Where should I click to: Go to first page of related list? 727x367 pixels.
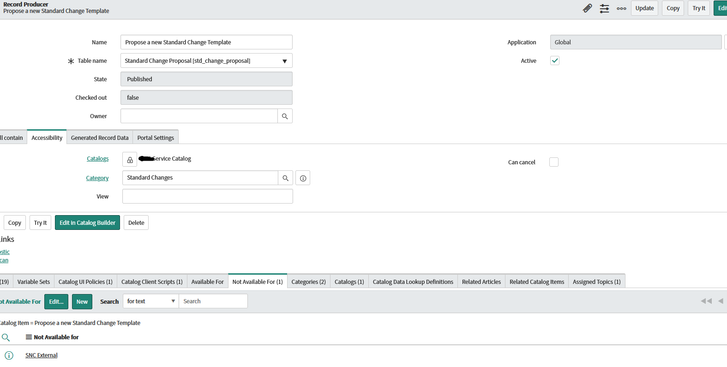(x=706, y=301)
